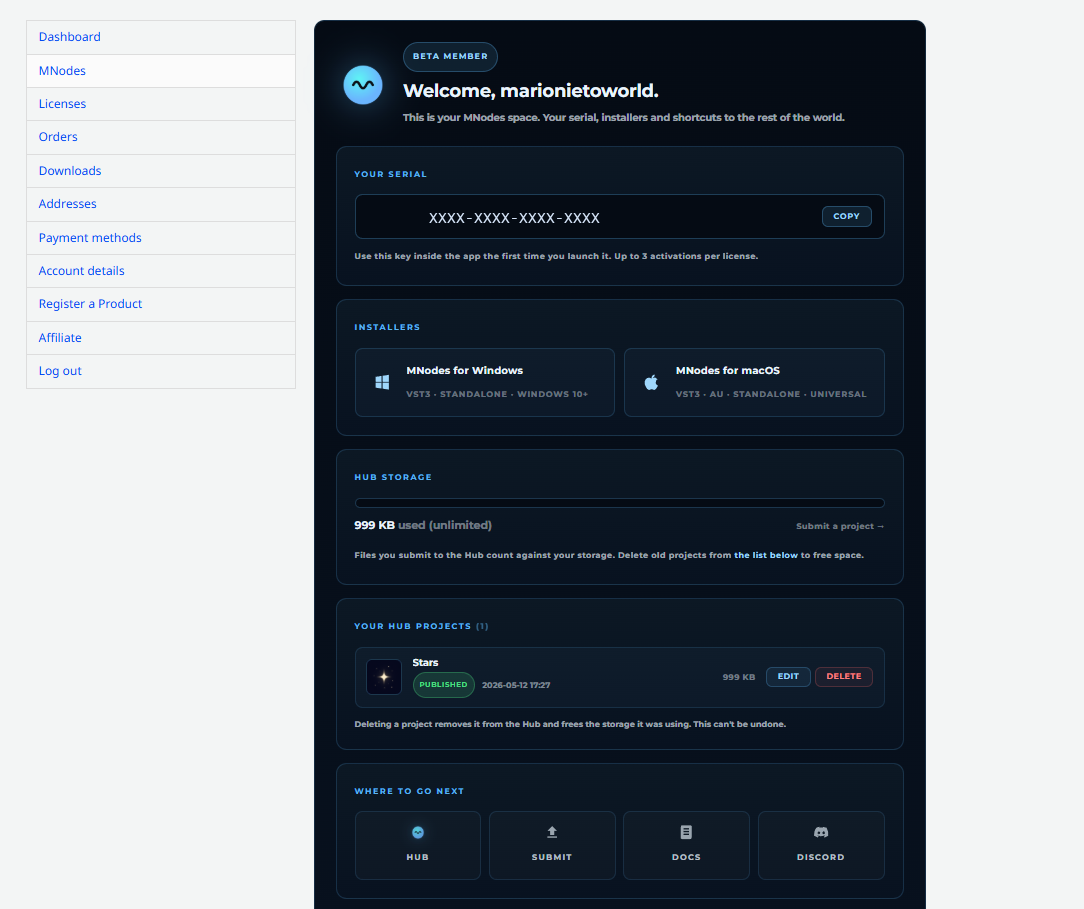Viewport: 1084px width, 909px height.
Task: Click the Windows logo icon
Action: pos(382,382)
